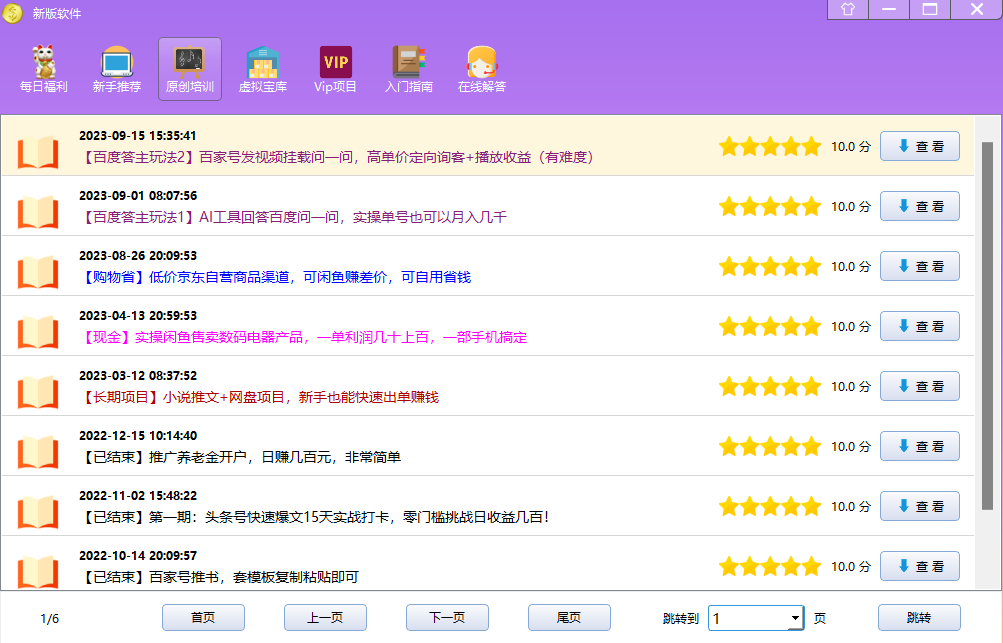Click the shirt skin icon in title bar
The width and height of the screenshot is (1003, 643).
(x=848, y=10)
